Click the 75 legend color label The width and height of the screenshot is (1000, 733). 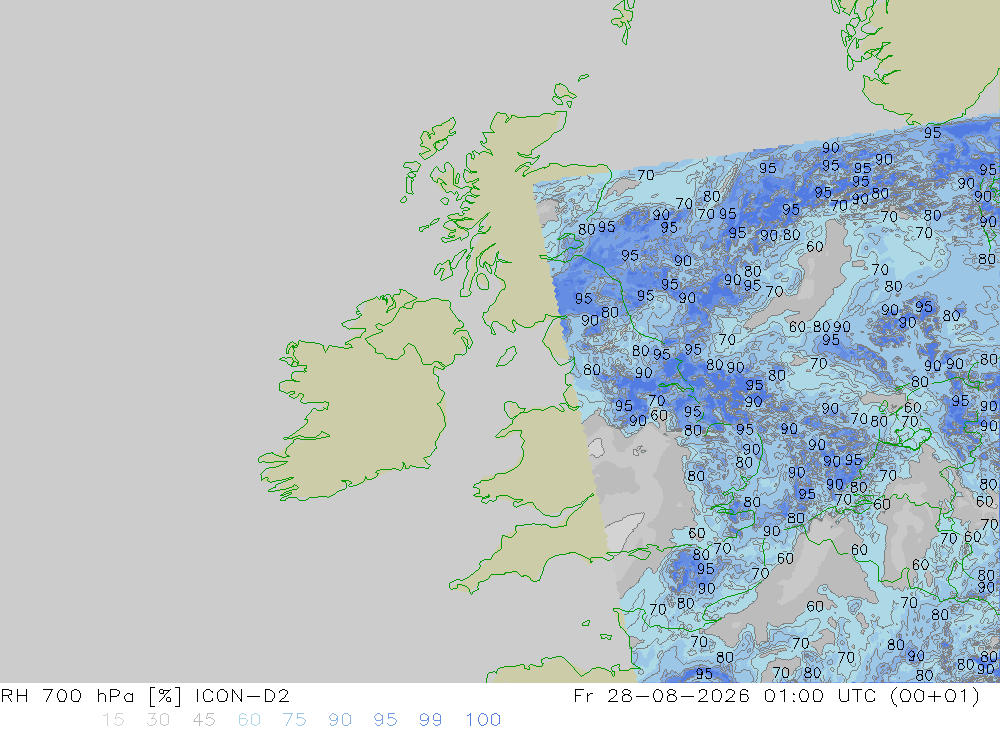click(x=294, y=720)
